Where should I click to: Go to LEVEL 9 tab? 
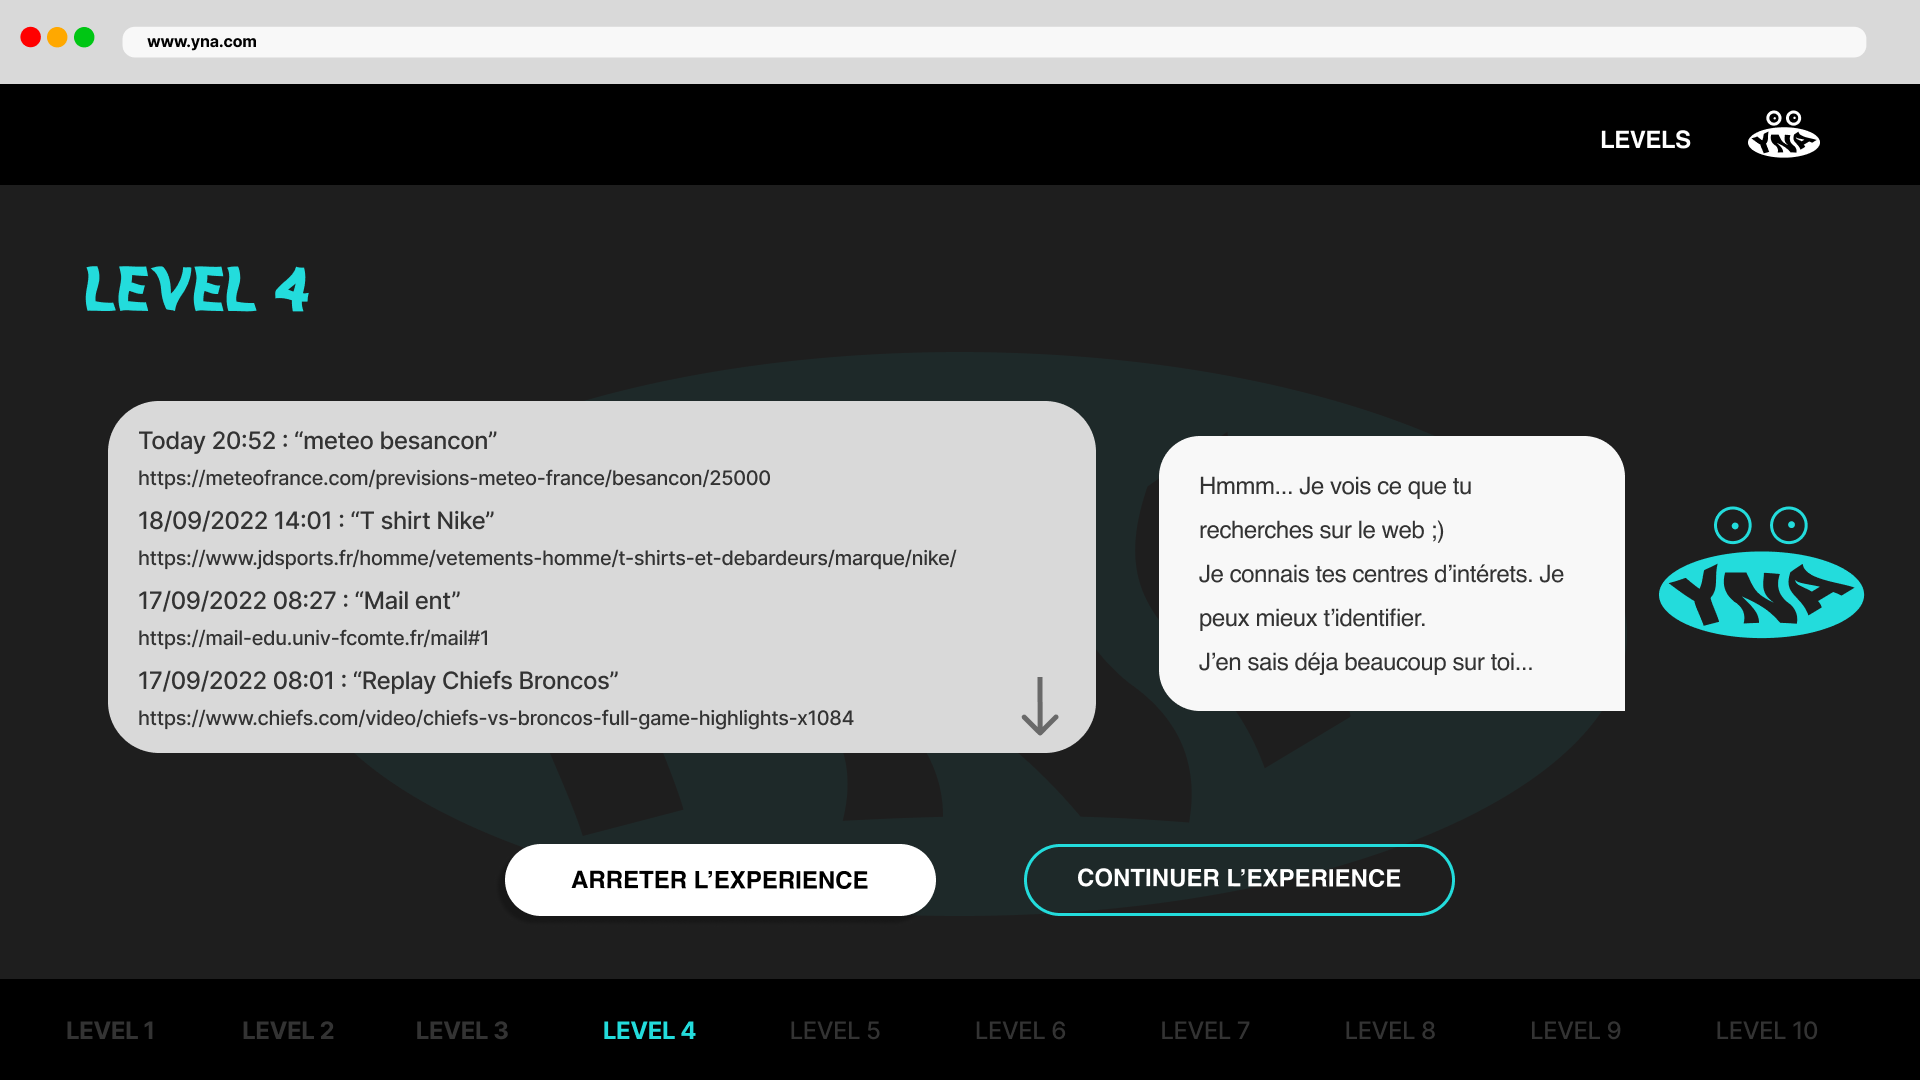click(1576, 1030)
